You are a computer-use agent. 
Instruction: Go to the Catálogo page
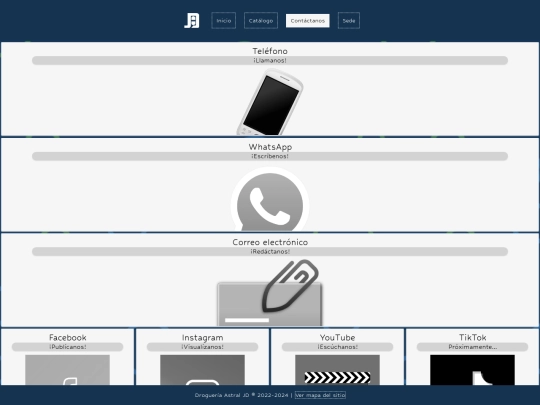coord(261,21)
